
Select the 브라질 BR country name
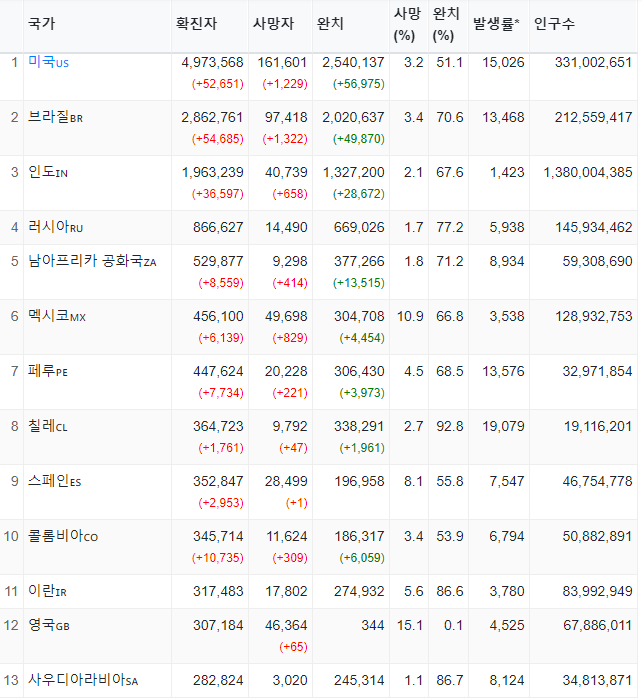tap(55, 117)
